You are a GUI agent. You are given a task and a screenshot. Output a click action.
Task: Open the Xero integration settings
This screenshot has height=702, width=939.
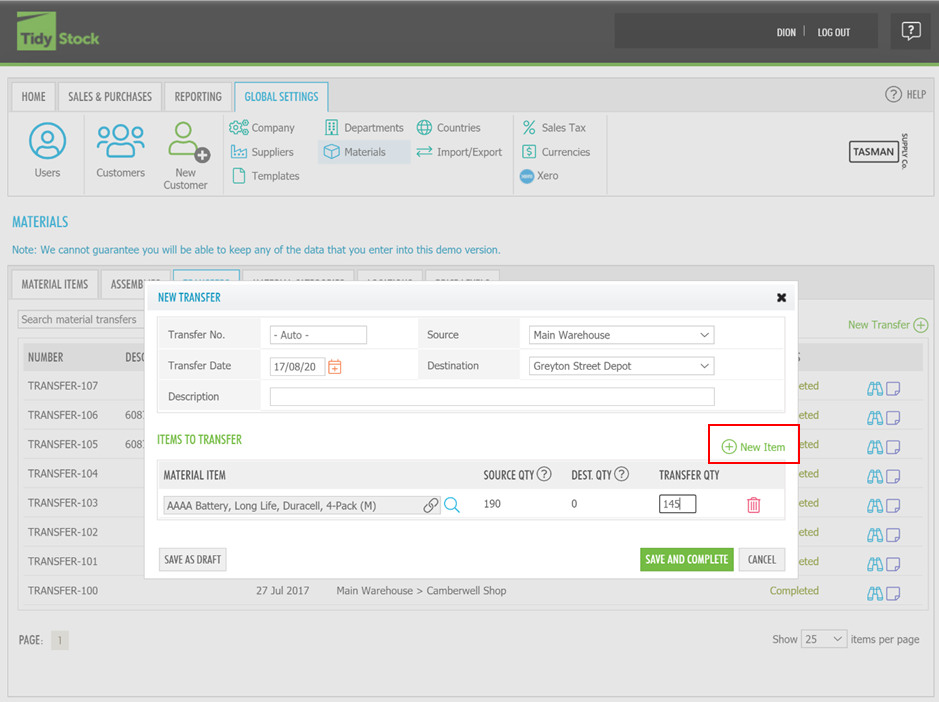[x=539, y=176]
